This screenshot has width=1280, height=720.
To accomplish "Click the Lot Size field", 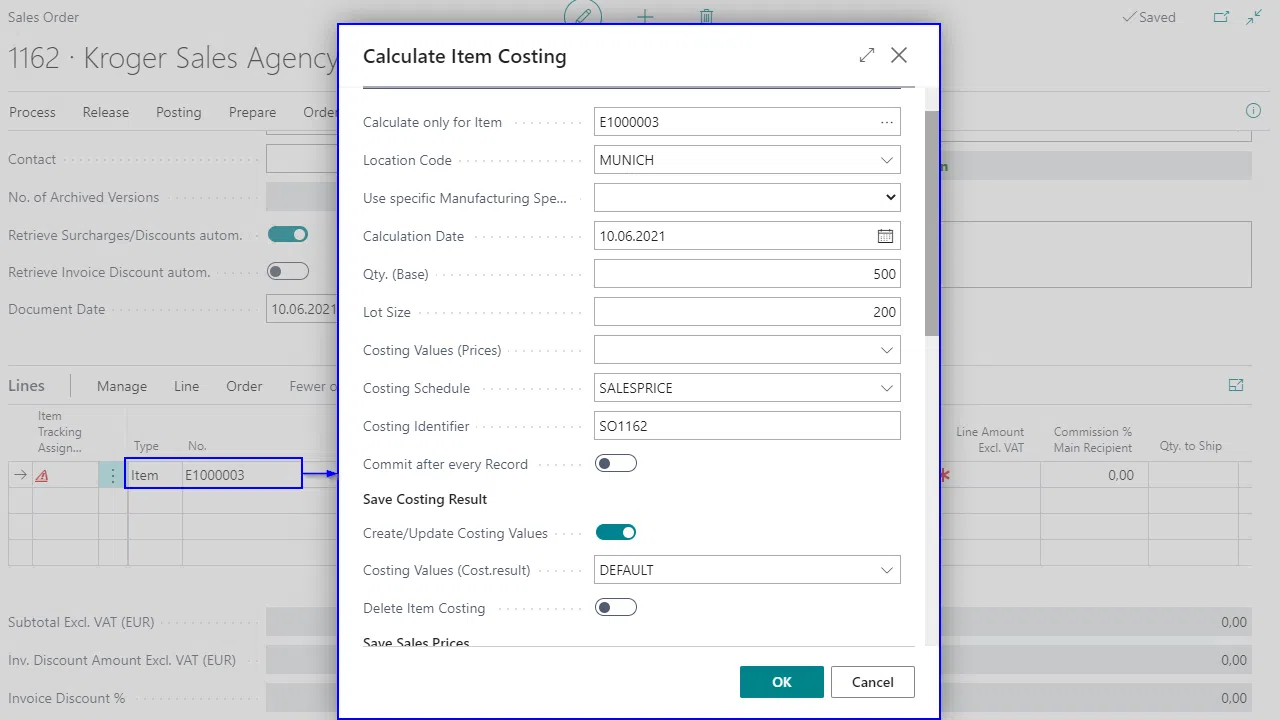I will pyautogui.click(x=747, y=312).
